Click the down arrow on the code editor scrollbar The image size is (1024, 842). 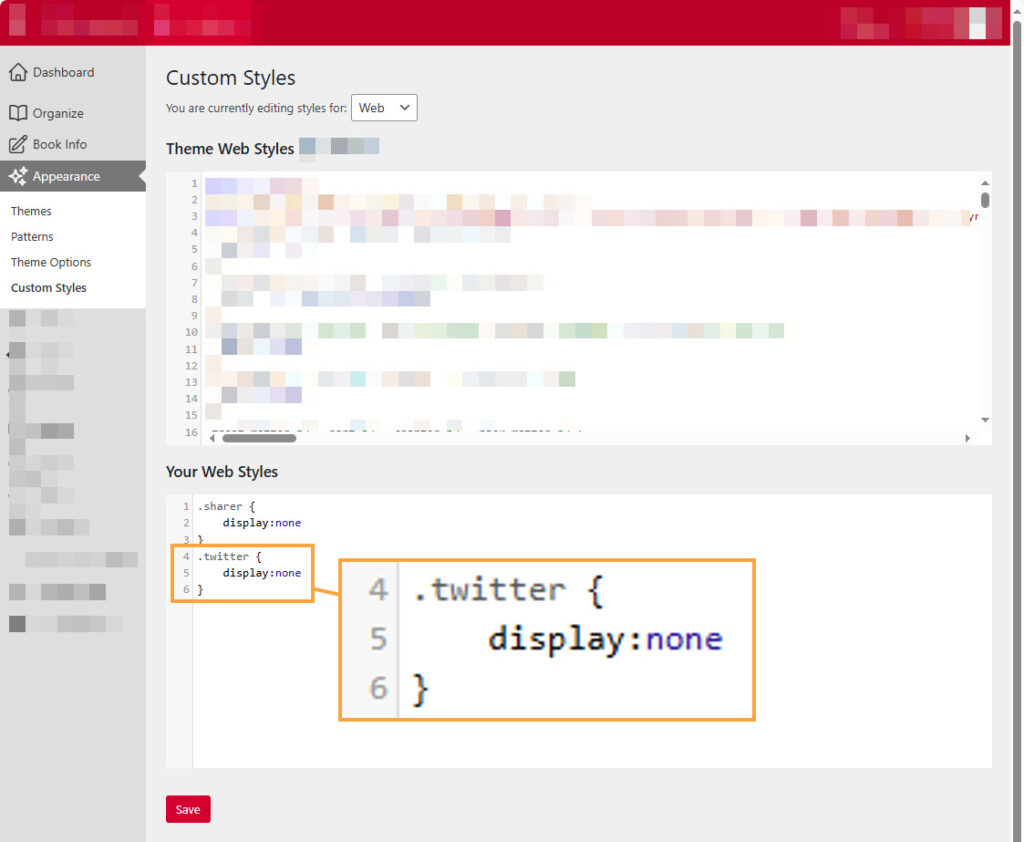(985, 421)
